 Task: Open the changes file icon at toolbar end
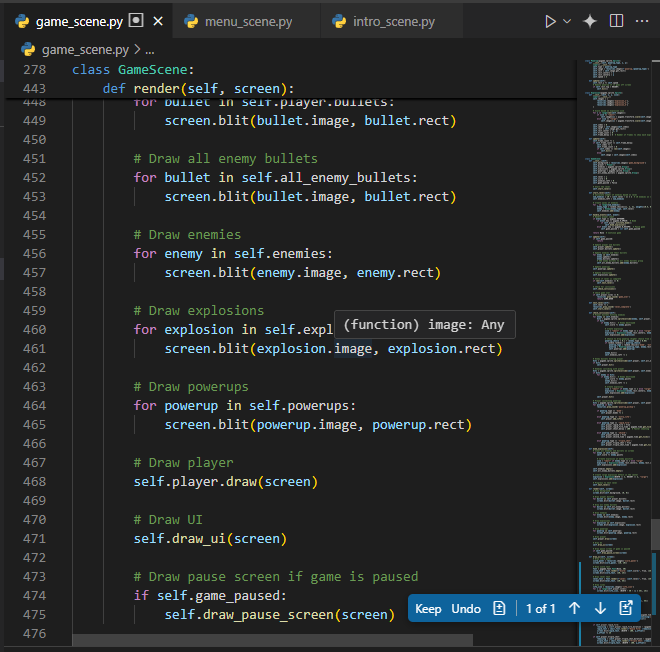[626, 608]
